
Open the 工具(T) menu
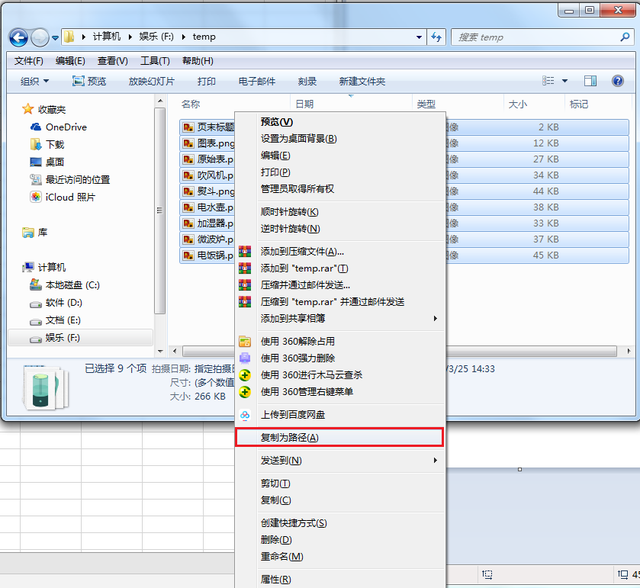click(x=155, y=61)
